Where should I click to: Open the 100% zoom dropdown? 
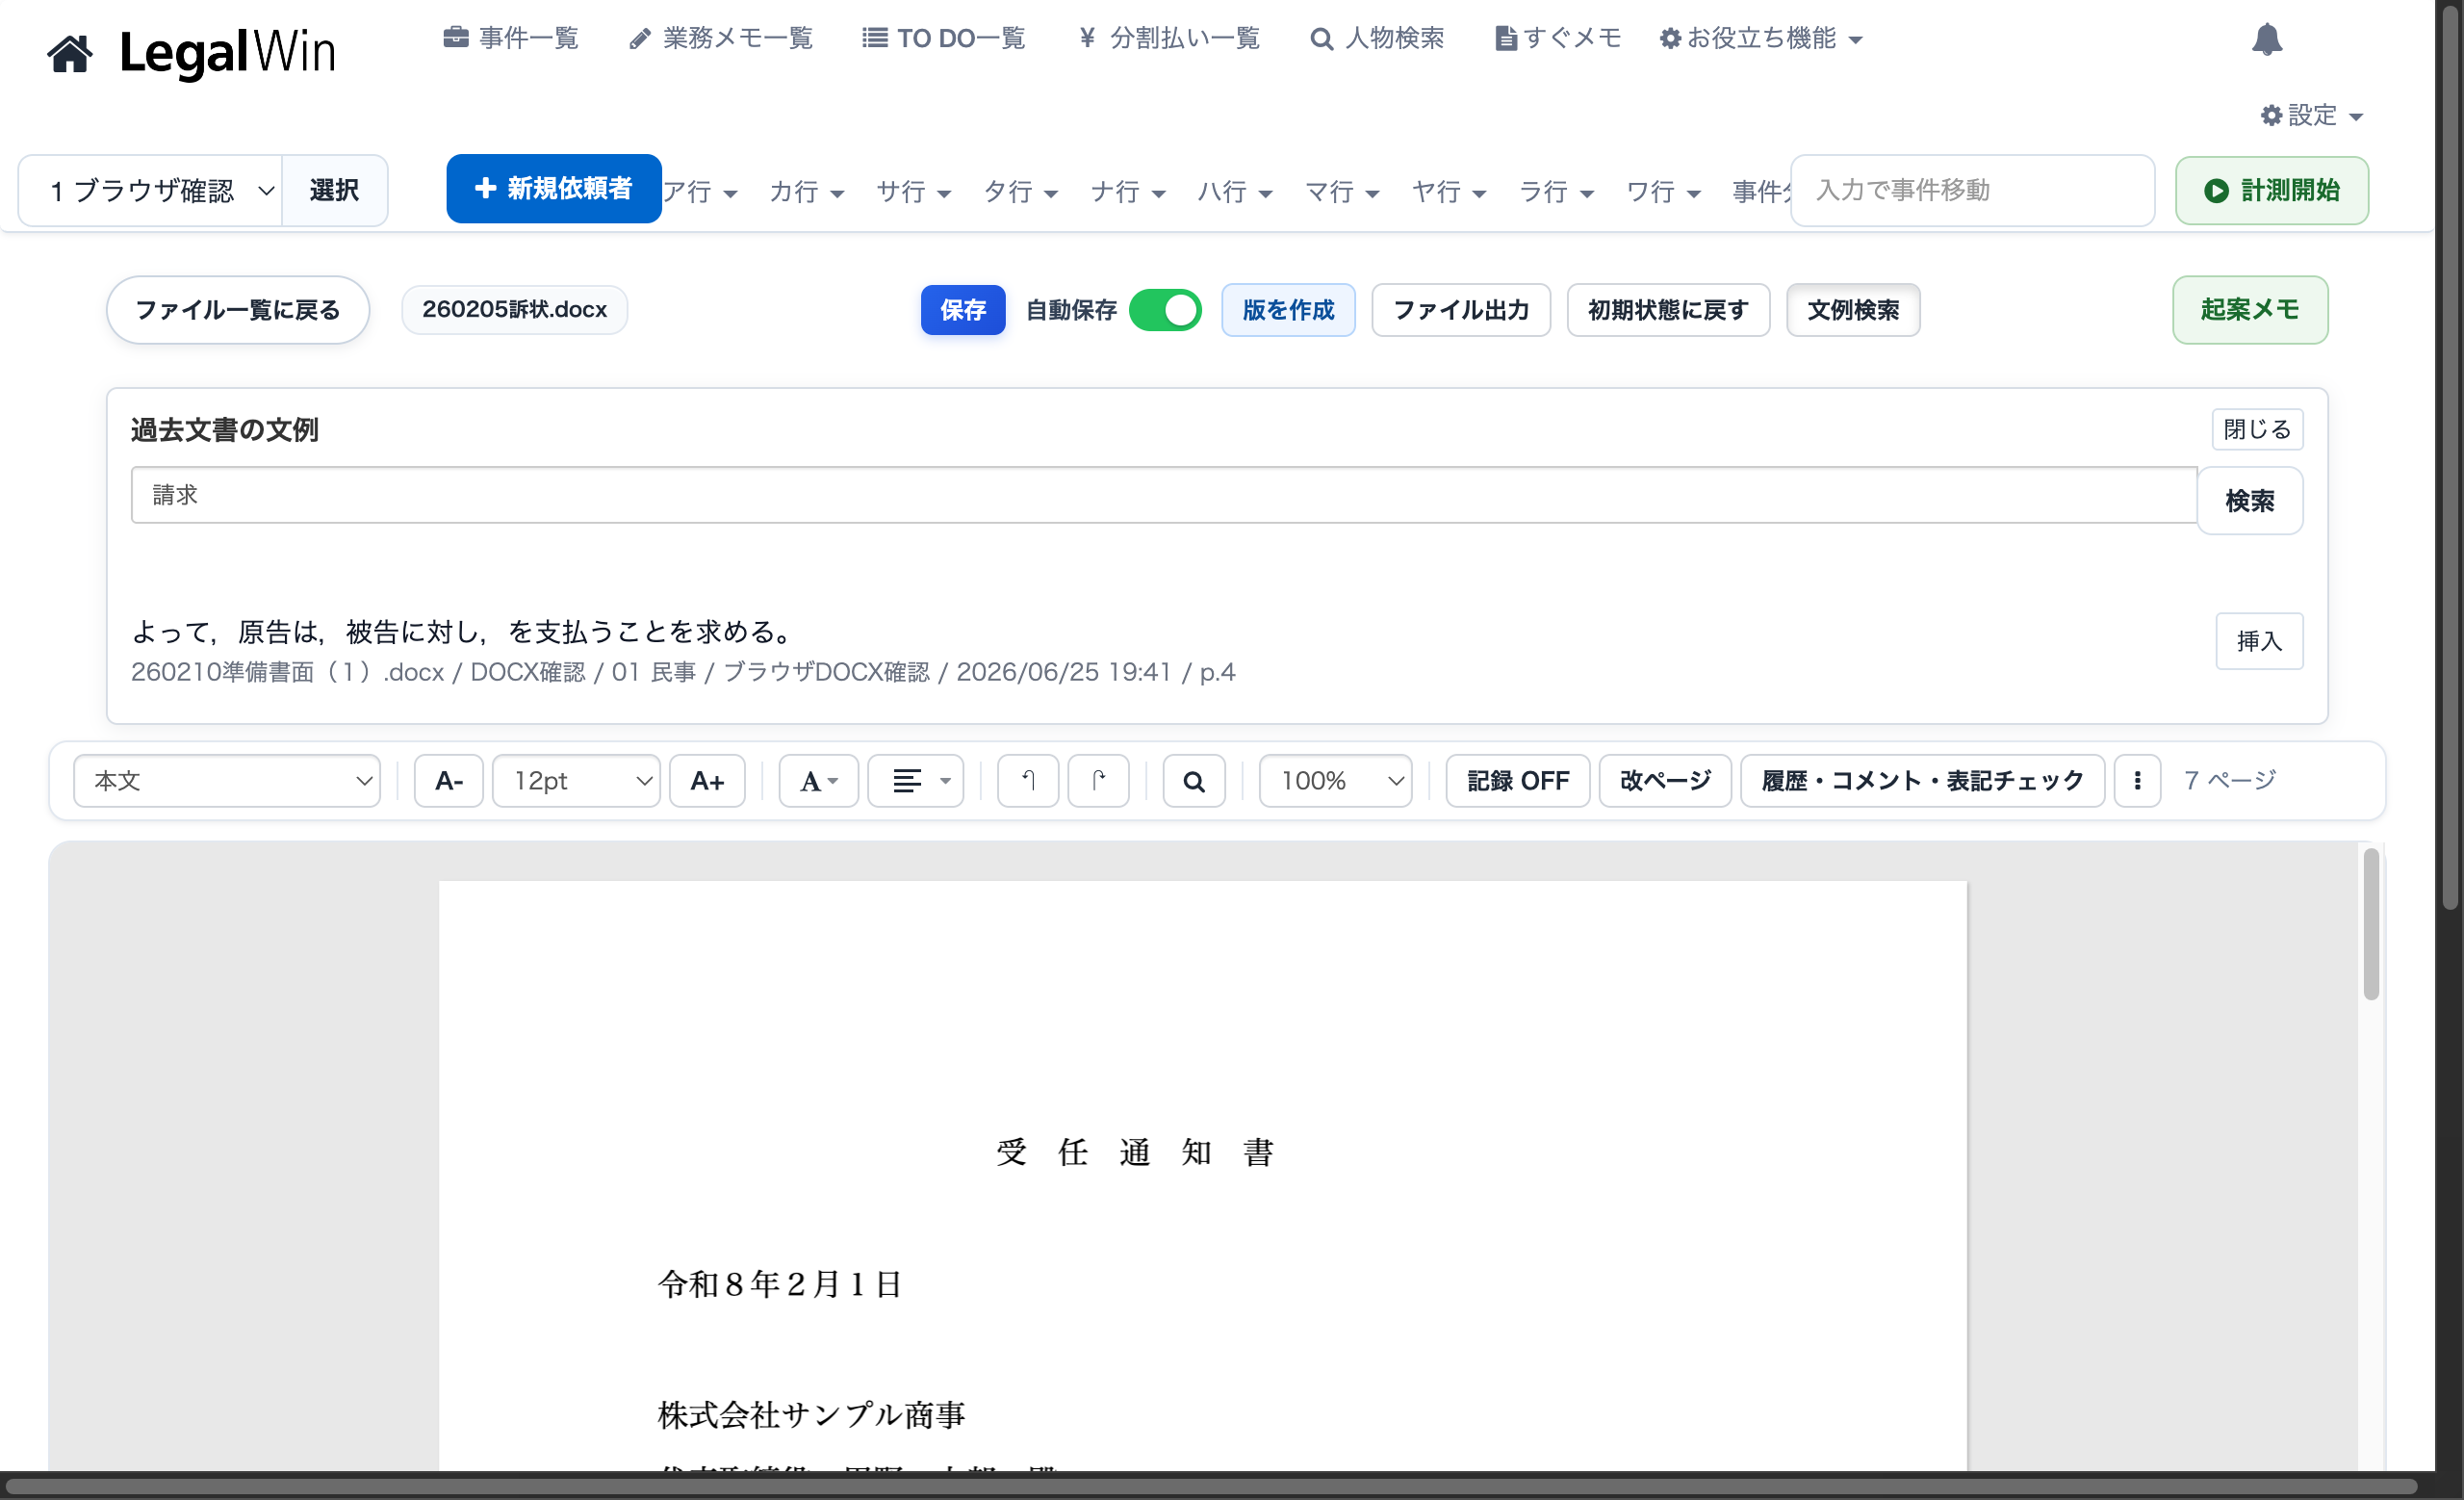[x=1335, y=780]
